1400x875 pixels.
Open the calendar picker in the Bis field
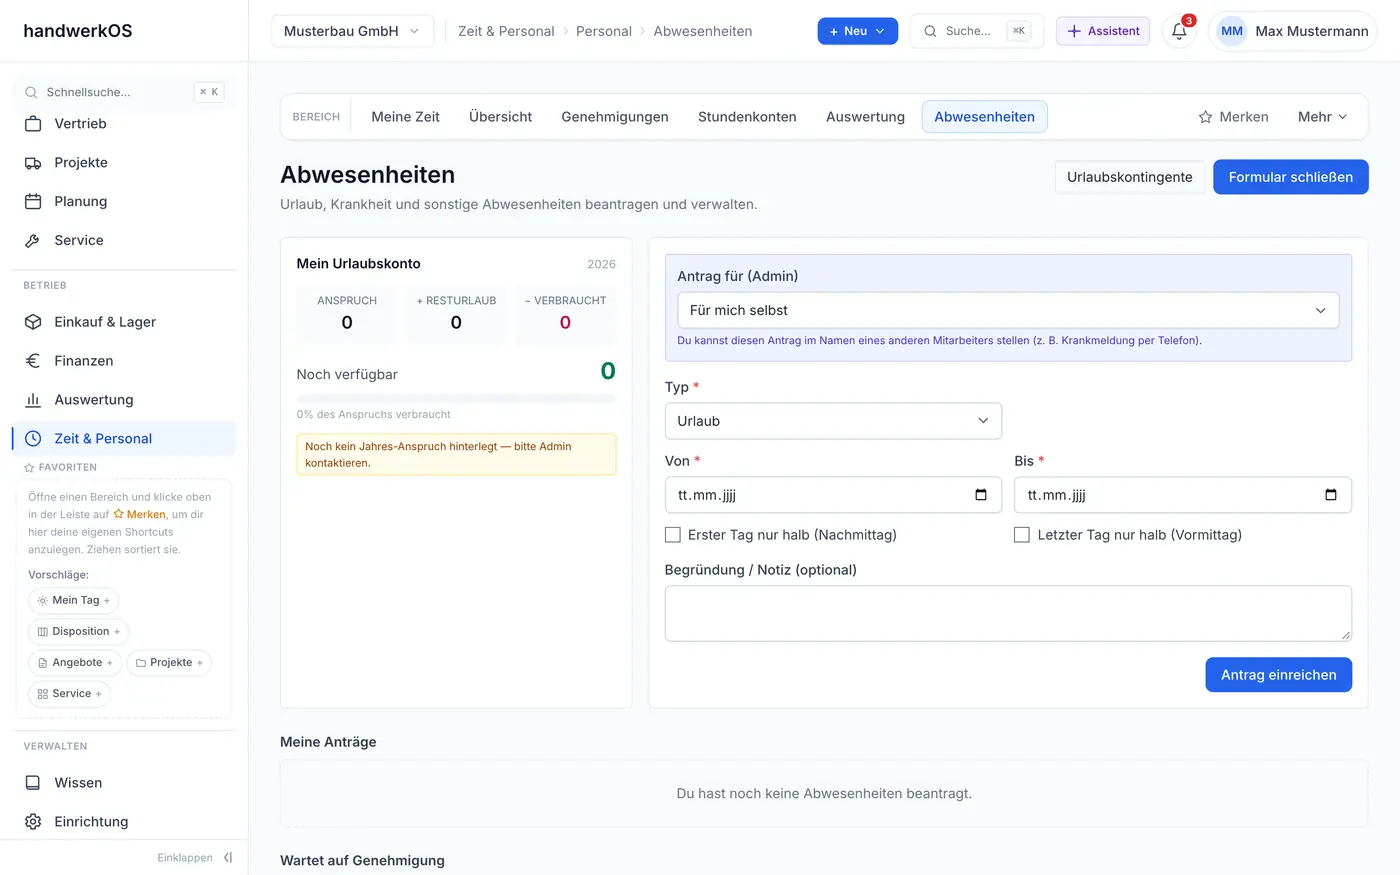[1331, 495]
